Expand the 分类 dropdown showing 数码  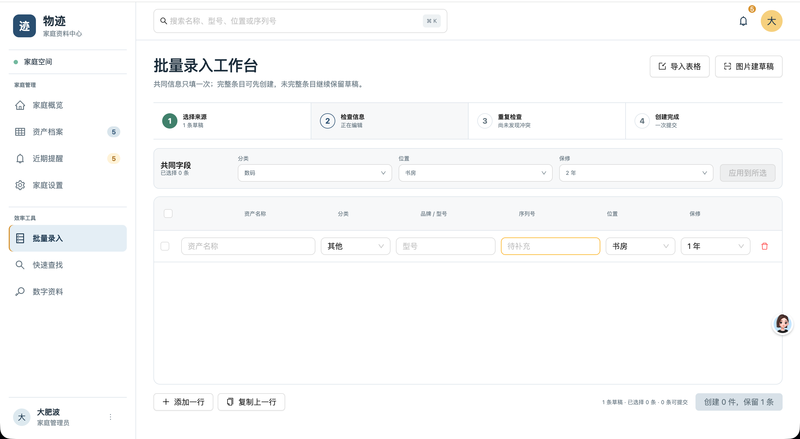pyautogui.click(x=314, y=173)
